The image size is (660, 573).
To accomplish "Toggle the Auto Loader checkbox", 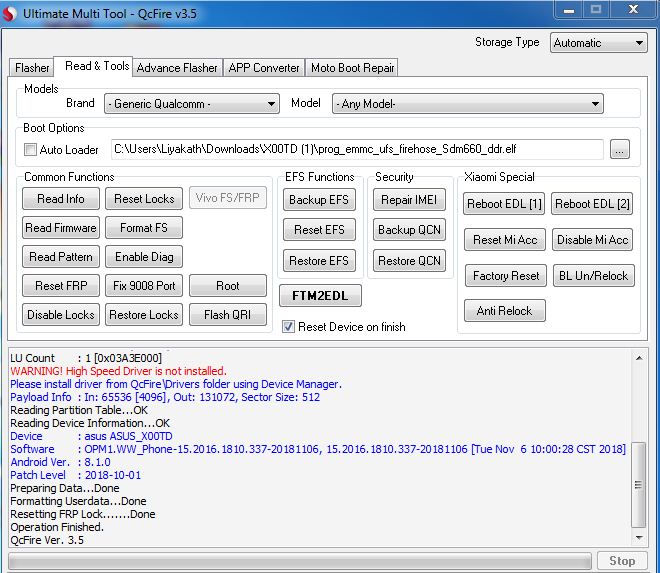I will coord(30,149).
